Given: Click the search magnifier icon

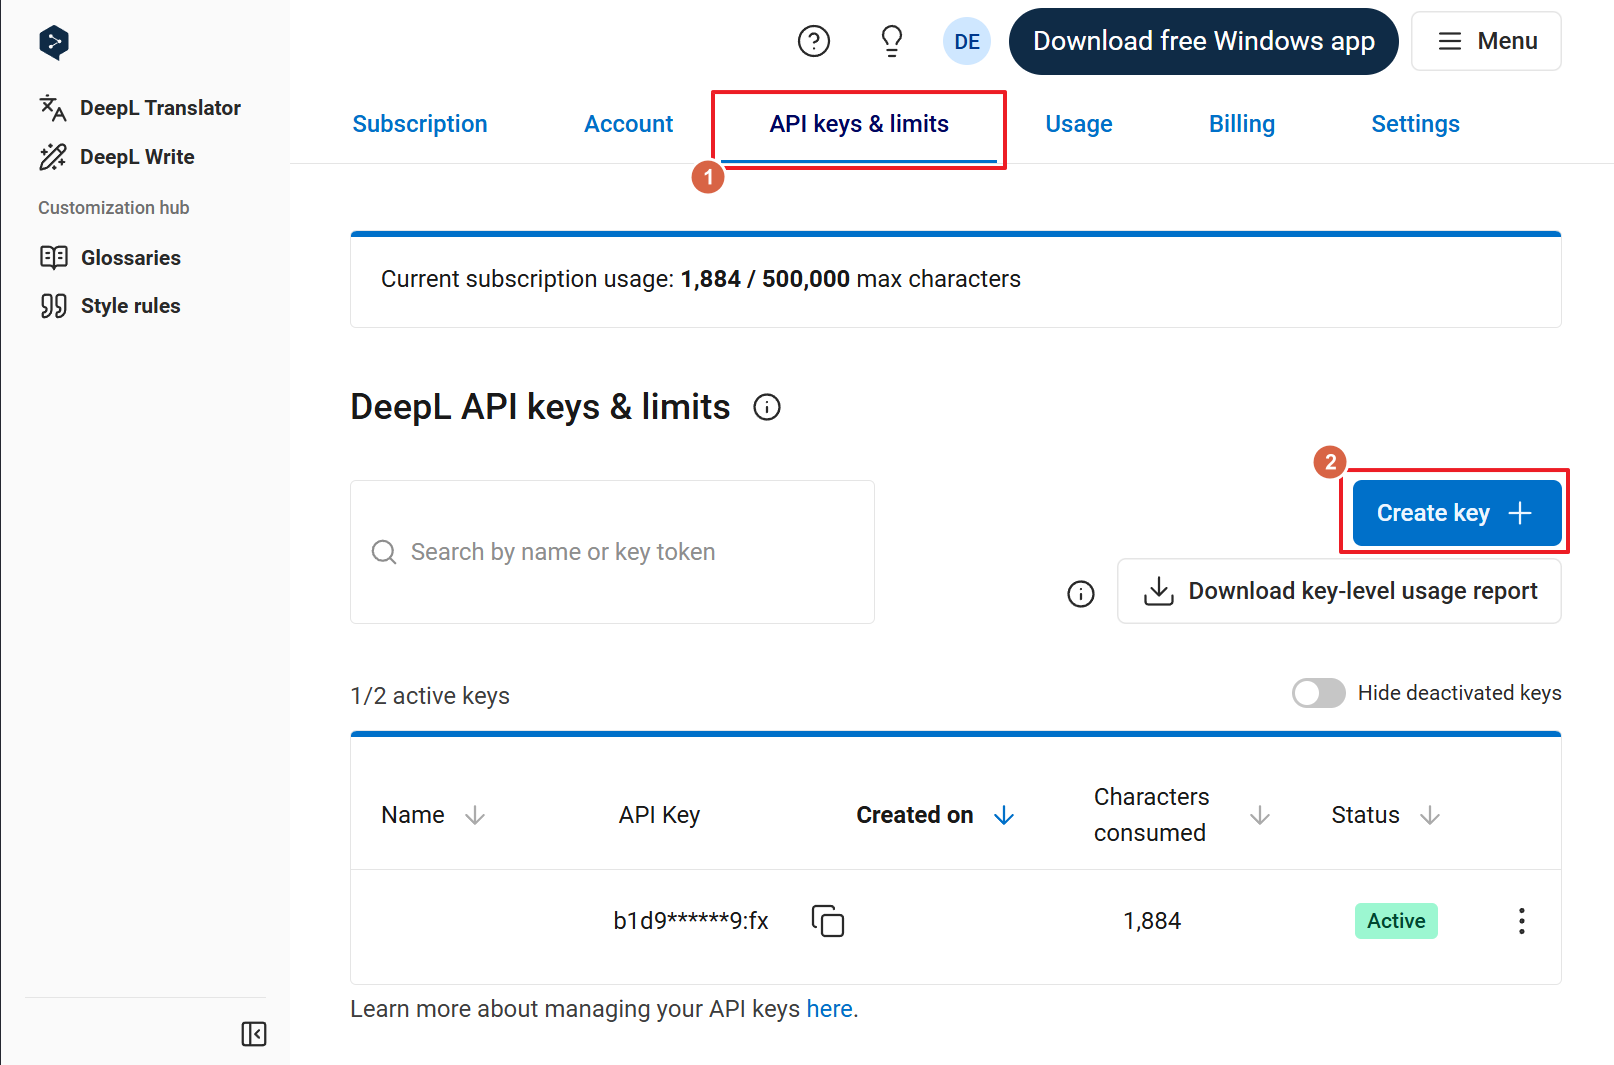Looking at the screenshot, I should (384, 552).
